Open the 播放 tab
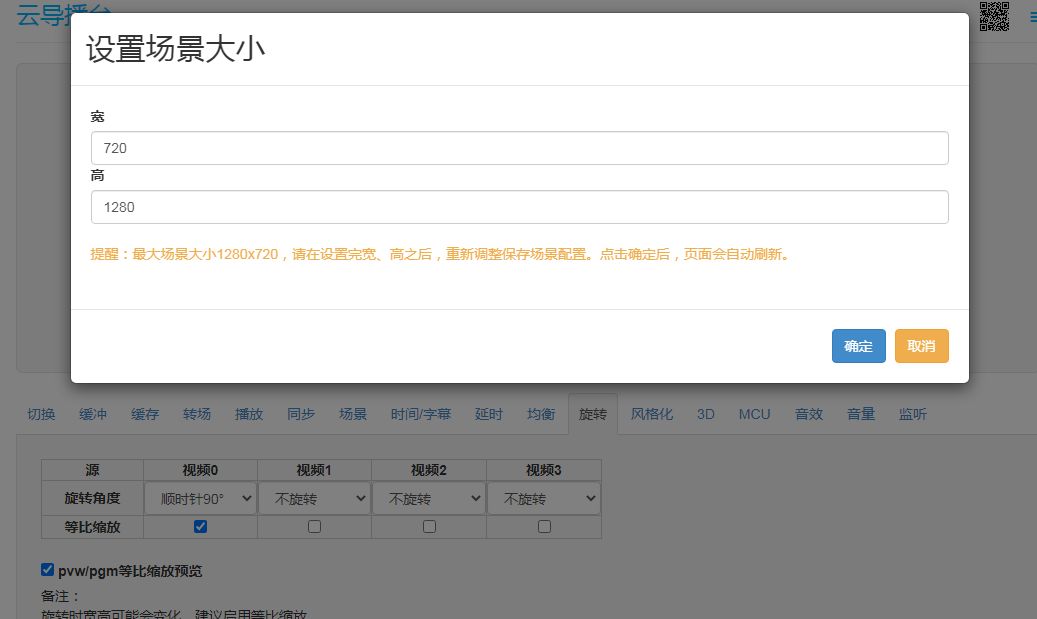Viewport: 1037px width, 619px height. coord(249,414)
